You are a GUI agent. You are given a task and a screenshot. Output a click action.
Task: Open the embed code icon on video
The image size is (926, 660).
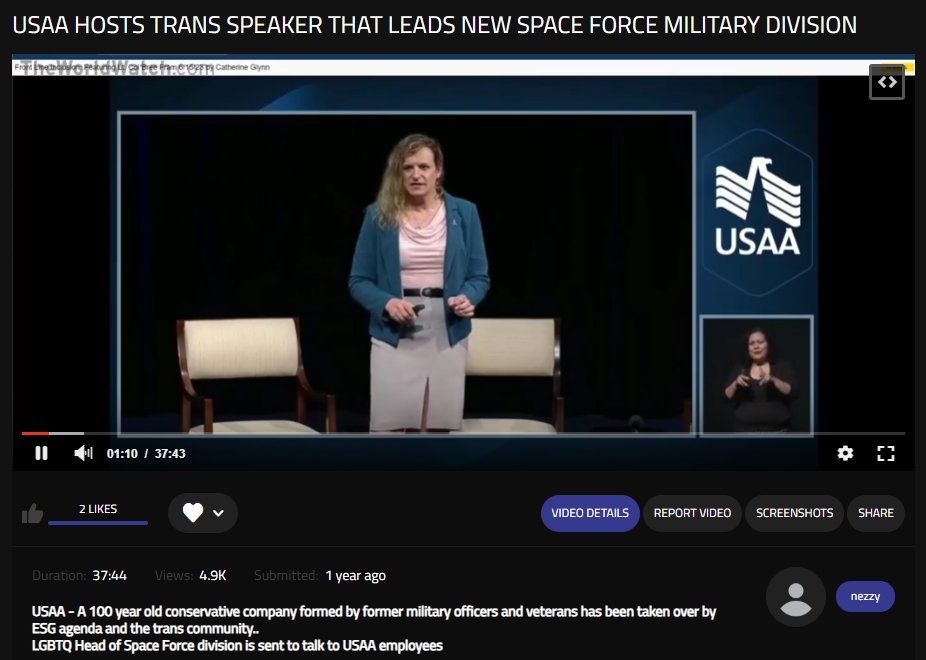(x=886, y=82)
